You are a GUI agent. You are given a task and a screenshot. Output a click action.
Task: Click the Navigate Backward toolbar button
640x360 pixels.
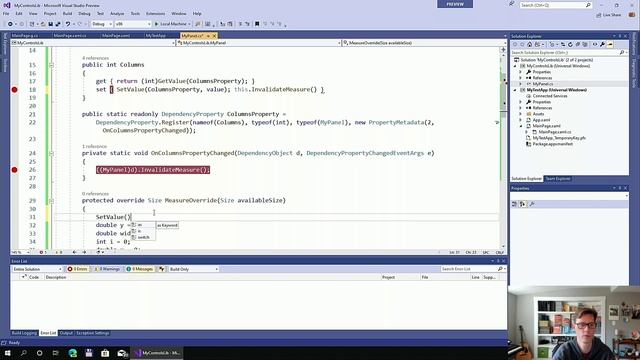[x=10, y=24]
